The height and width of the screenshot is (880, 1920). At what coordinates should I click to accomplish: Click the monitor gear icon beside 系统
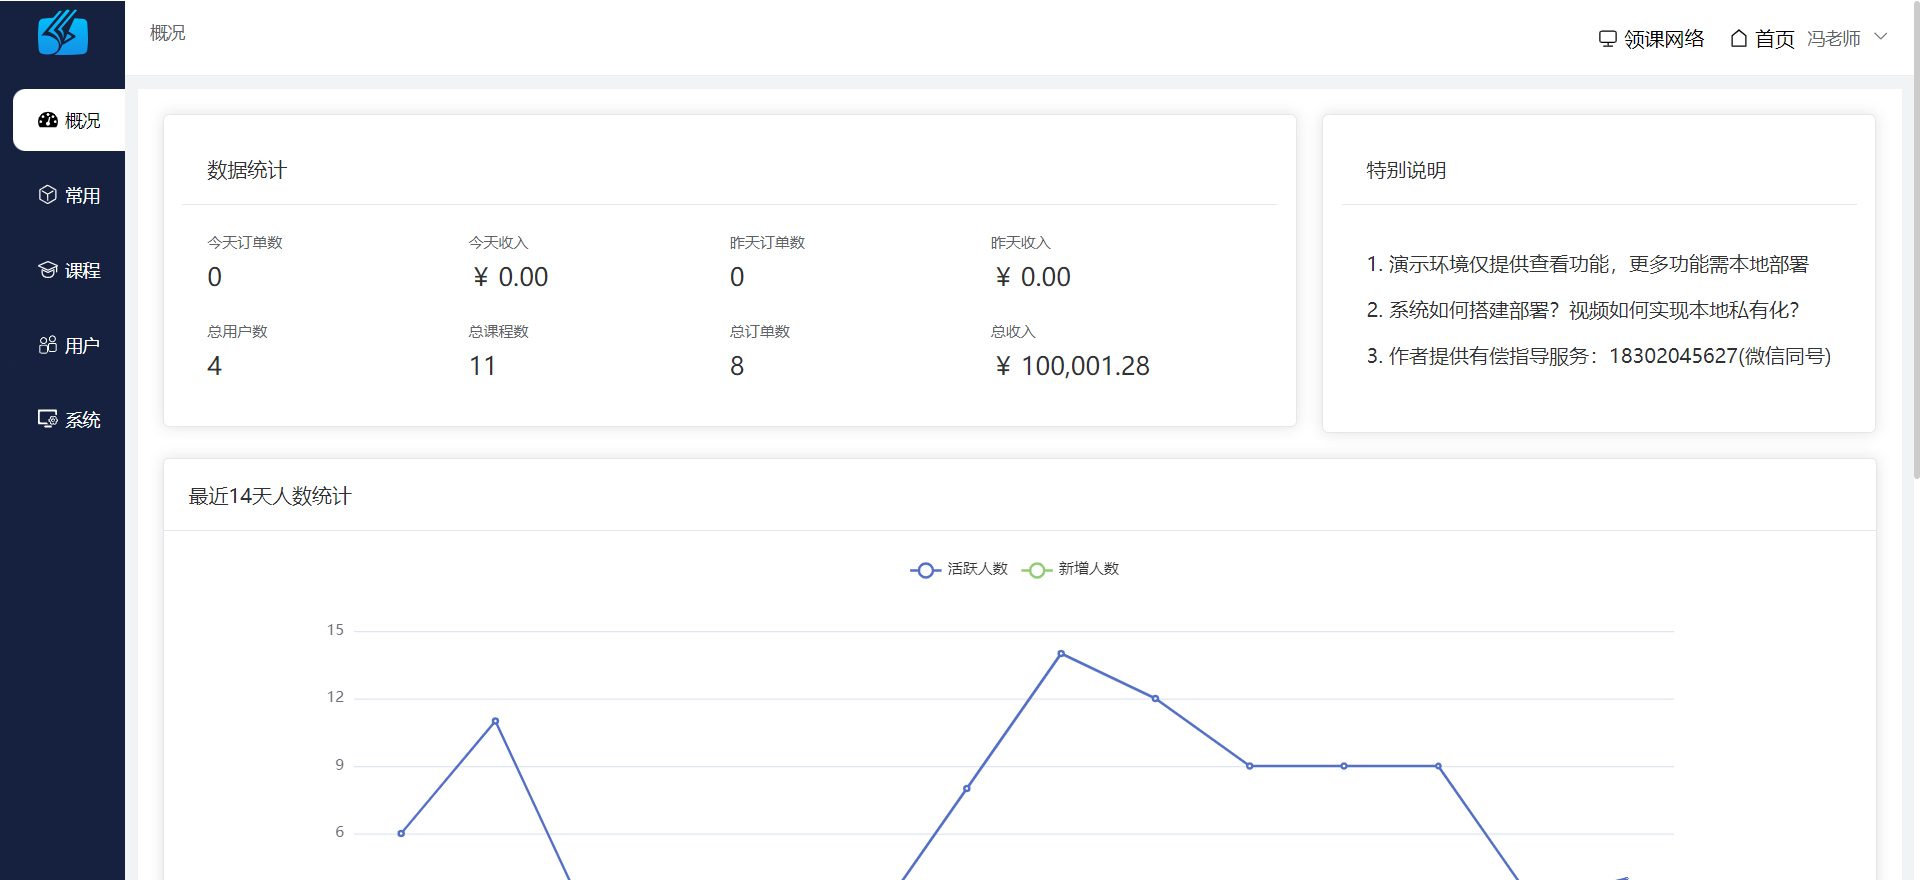tap(47, 419)
